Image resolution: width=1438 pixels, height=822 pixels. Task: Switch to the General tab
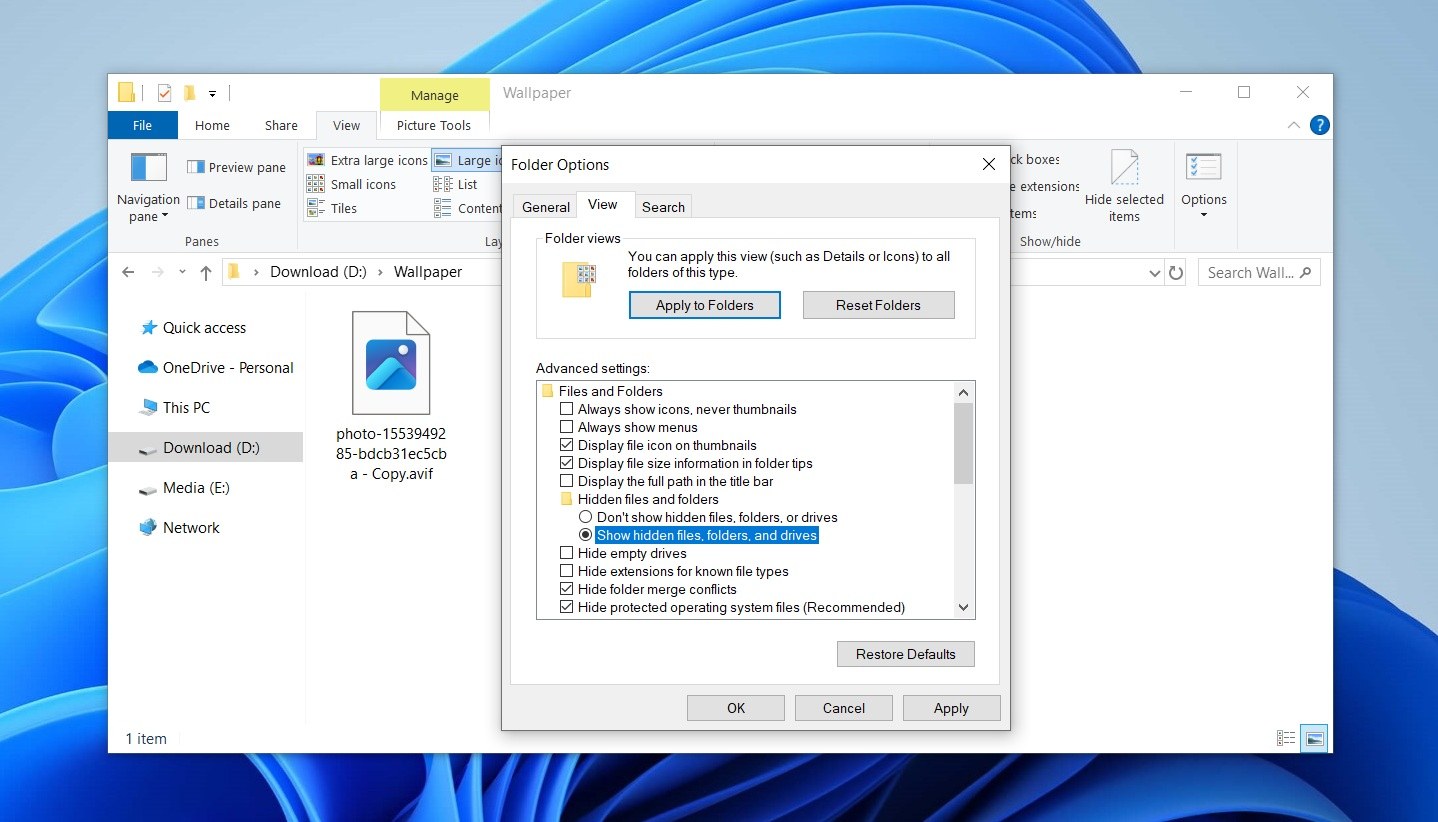tap(545, 206)
